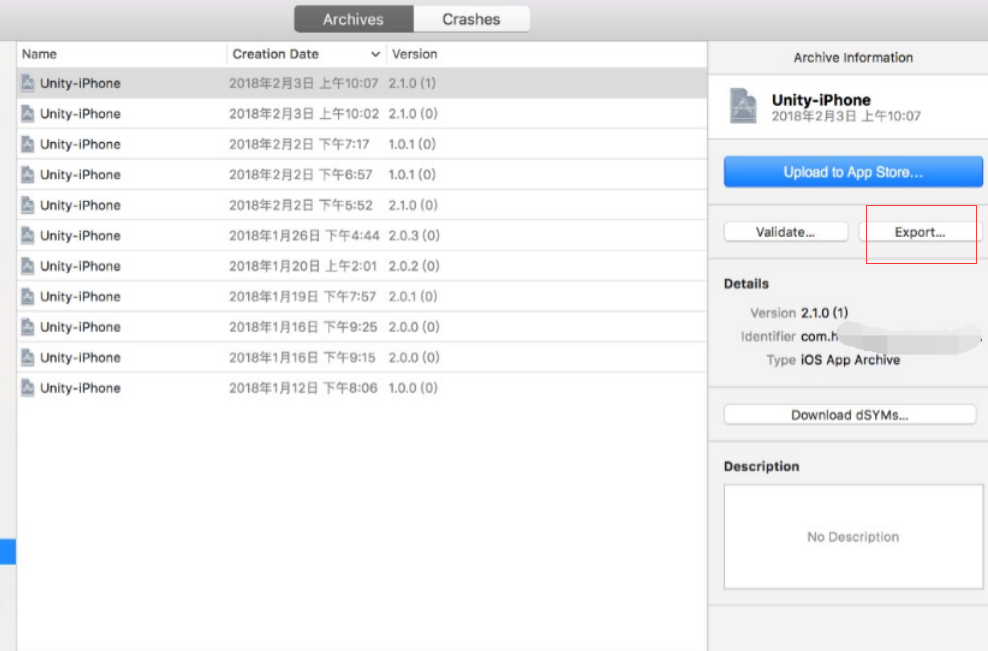The image size is (988, 651).
Task: Click the date 2018年2月2日 下午6:57
Action: 301,175
